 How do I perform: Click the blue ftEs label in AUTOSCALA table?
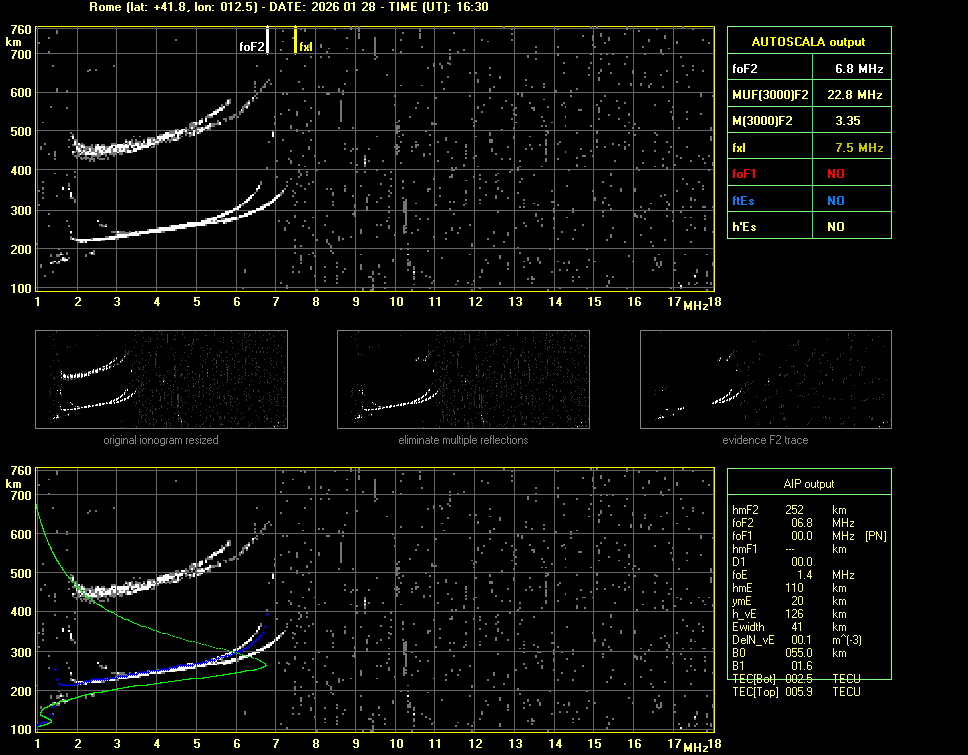click(743, 200)
